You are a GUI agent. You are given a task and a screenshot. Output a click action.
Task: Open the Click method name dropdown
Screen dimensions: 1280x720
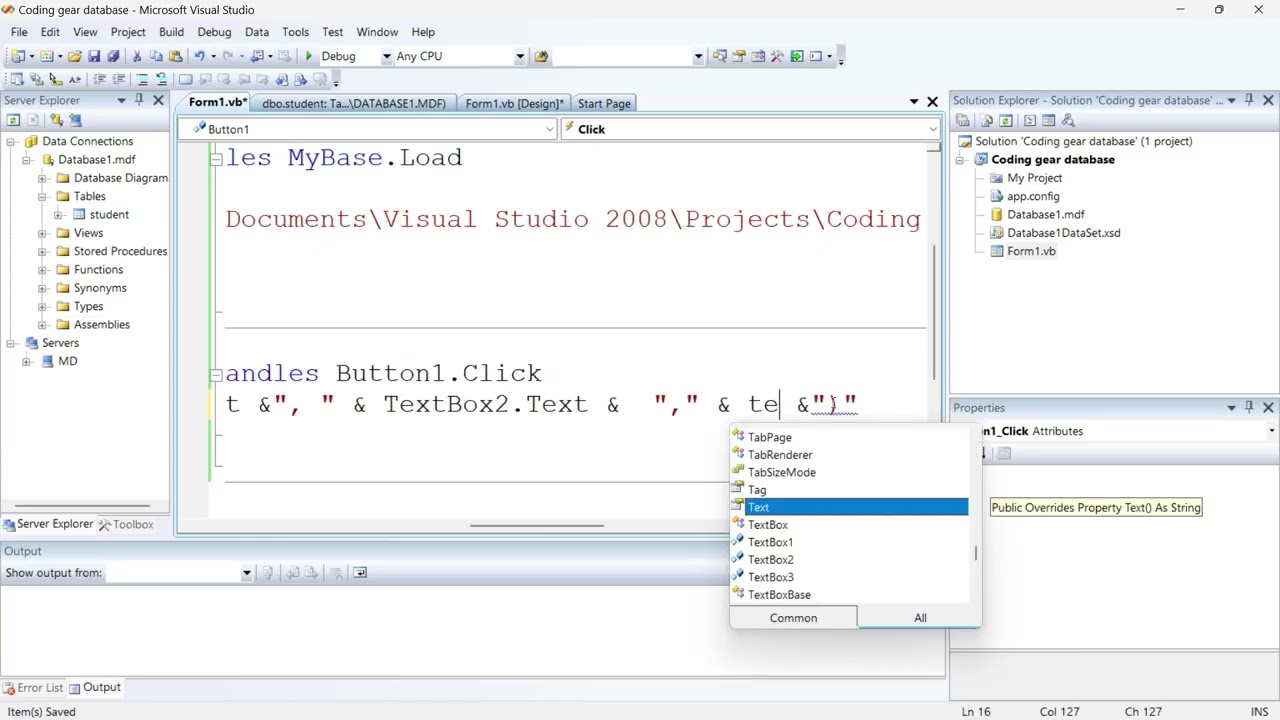pyautogui.click(x=933, y=129)
